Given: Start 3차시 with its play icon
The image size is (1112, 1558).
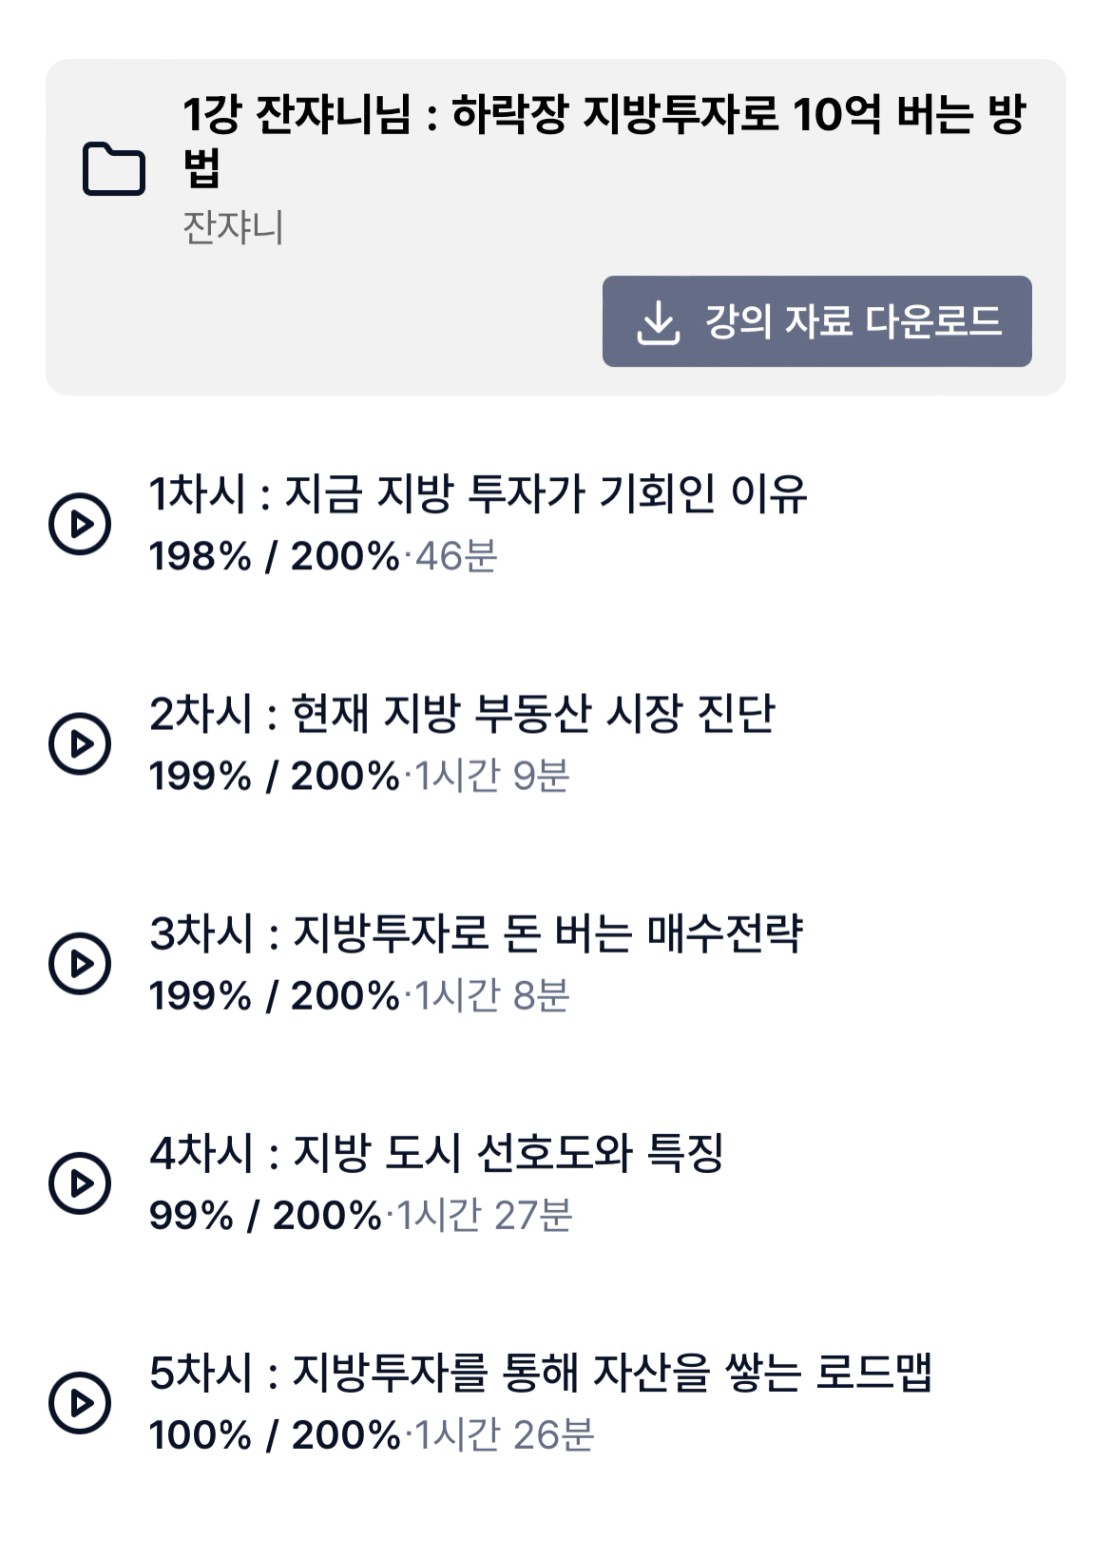Looking at the screenshot, I should 80,963.
